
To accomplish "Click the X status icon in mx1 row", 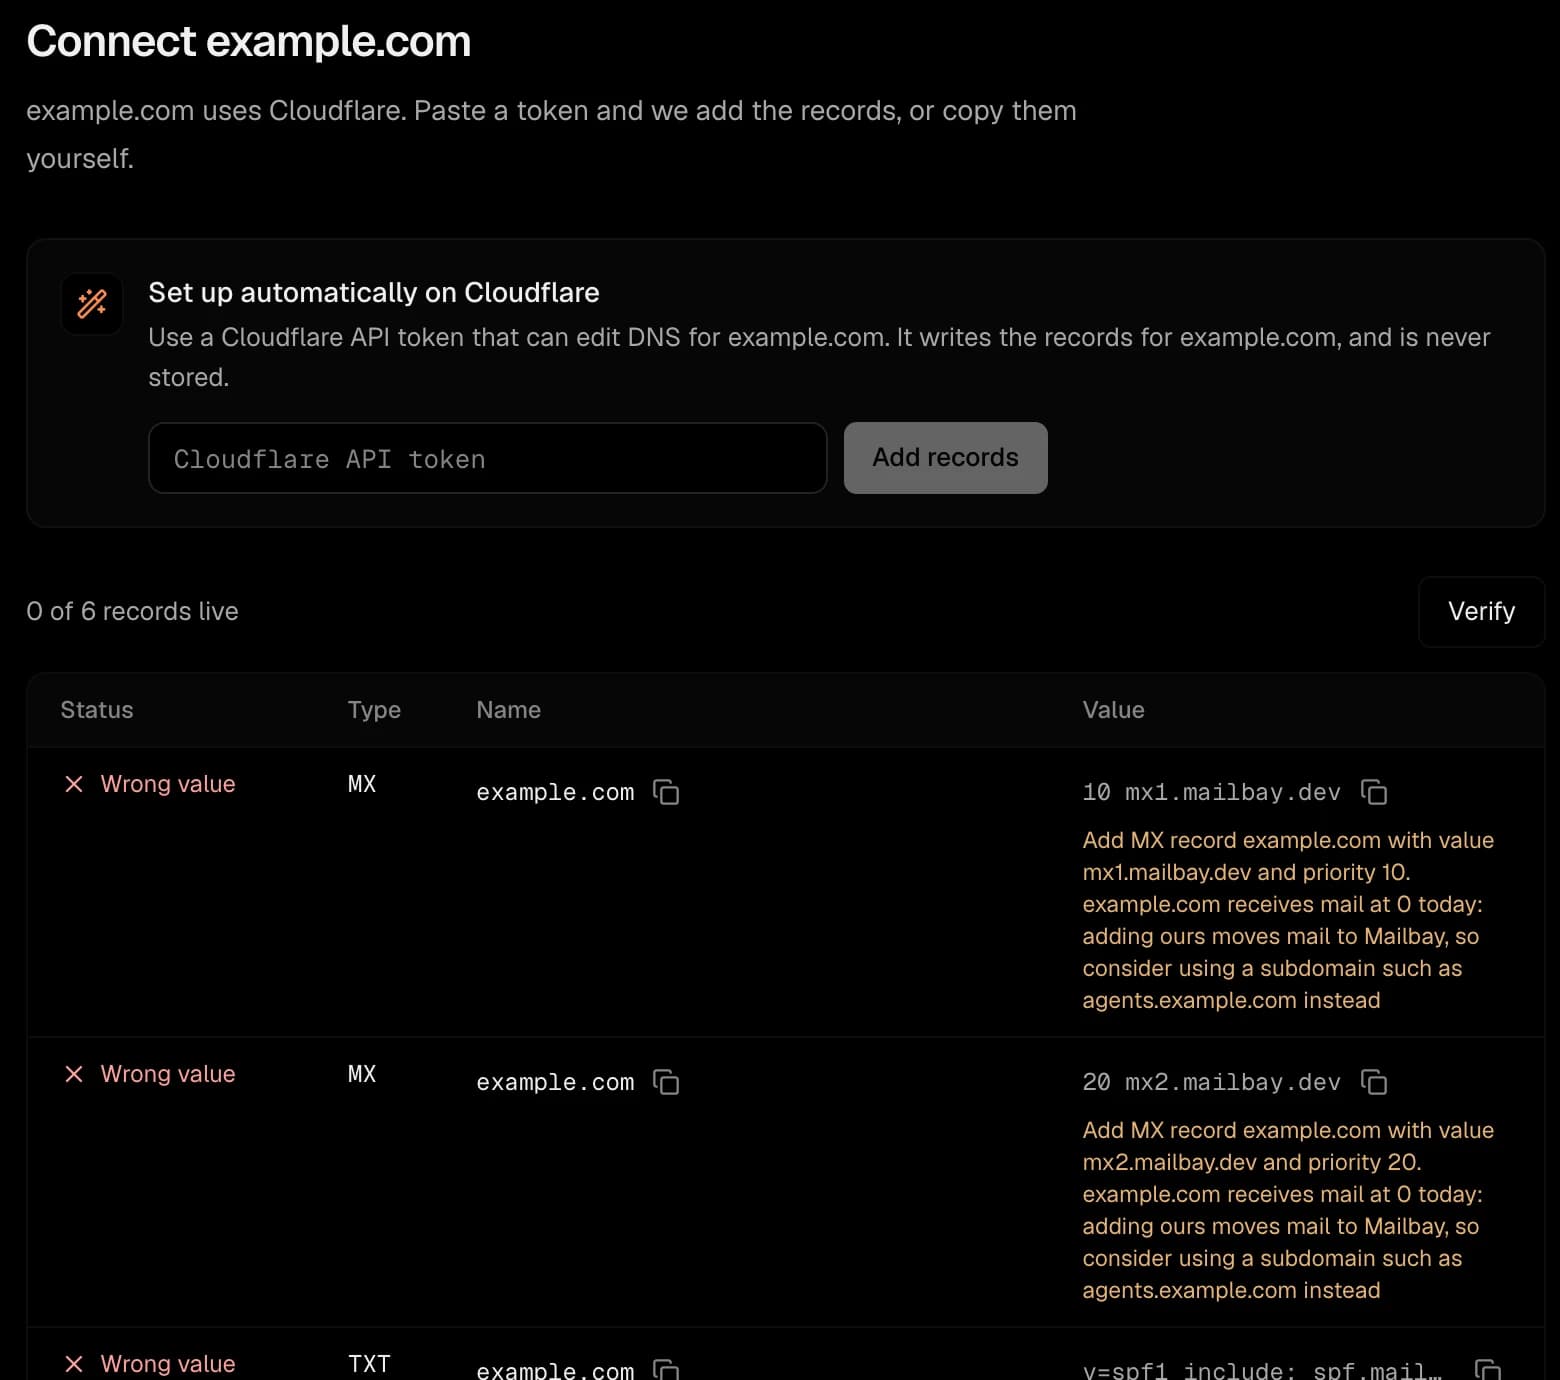I will (74, 784).
